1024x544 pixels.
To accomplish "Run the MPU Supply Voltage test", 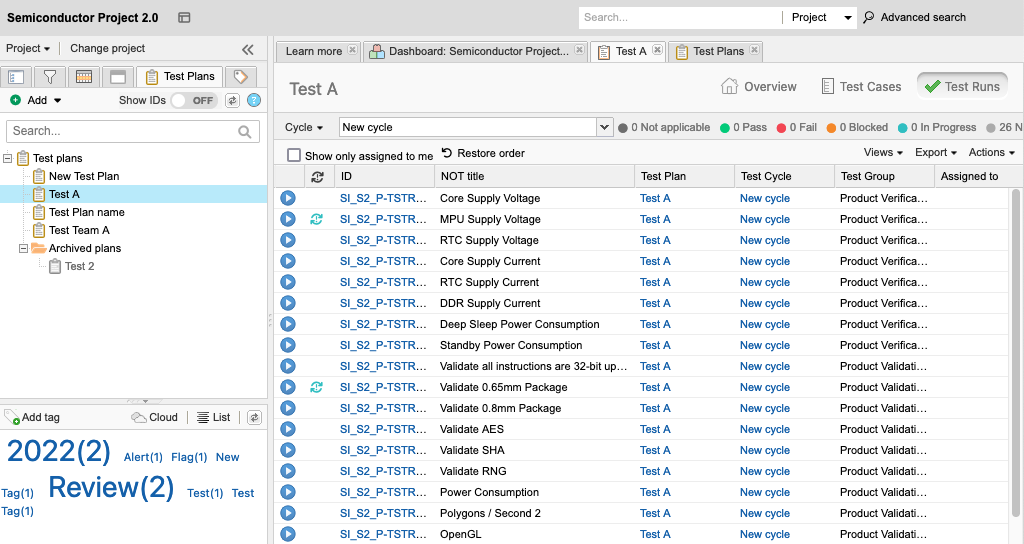I will 288,219.
